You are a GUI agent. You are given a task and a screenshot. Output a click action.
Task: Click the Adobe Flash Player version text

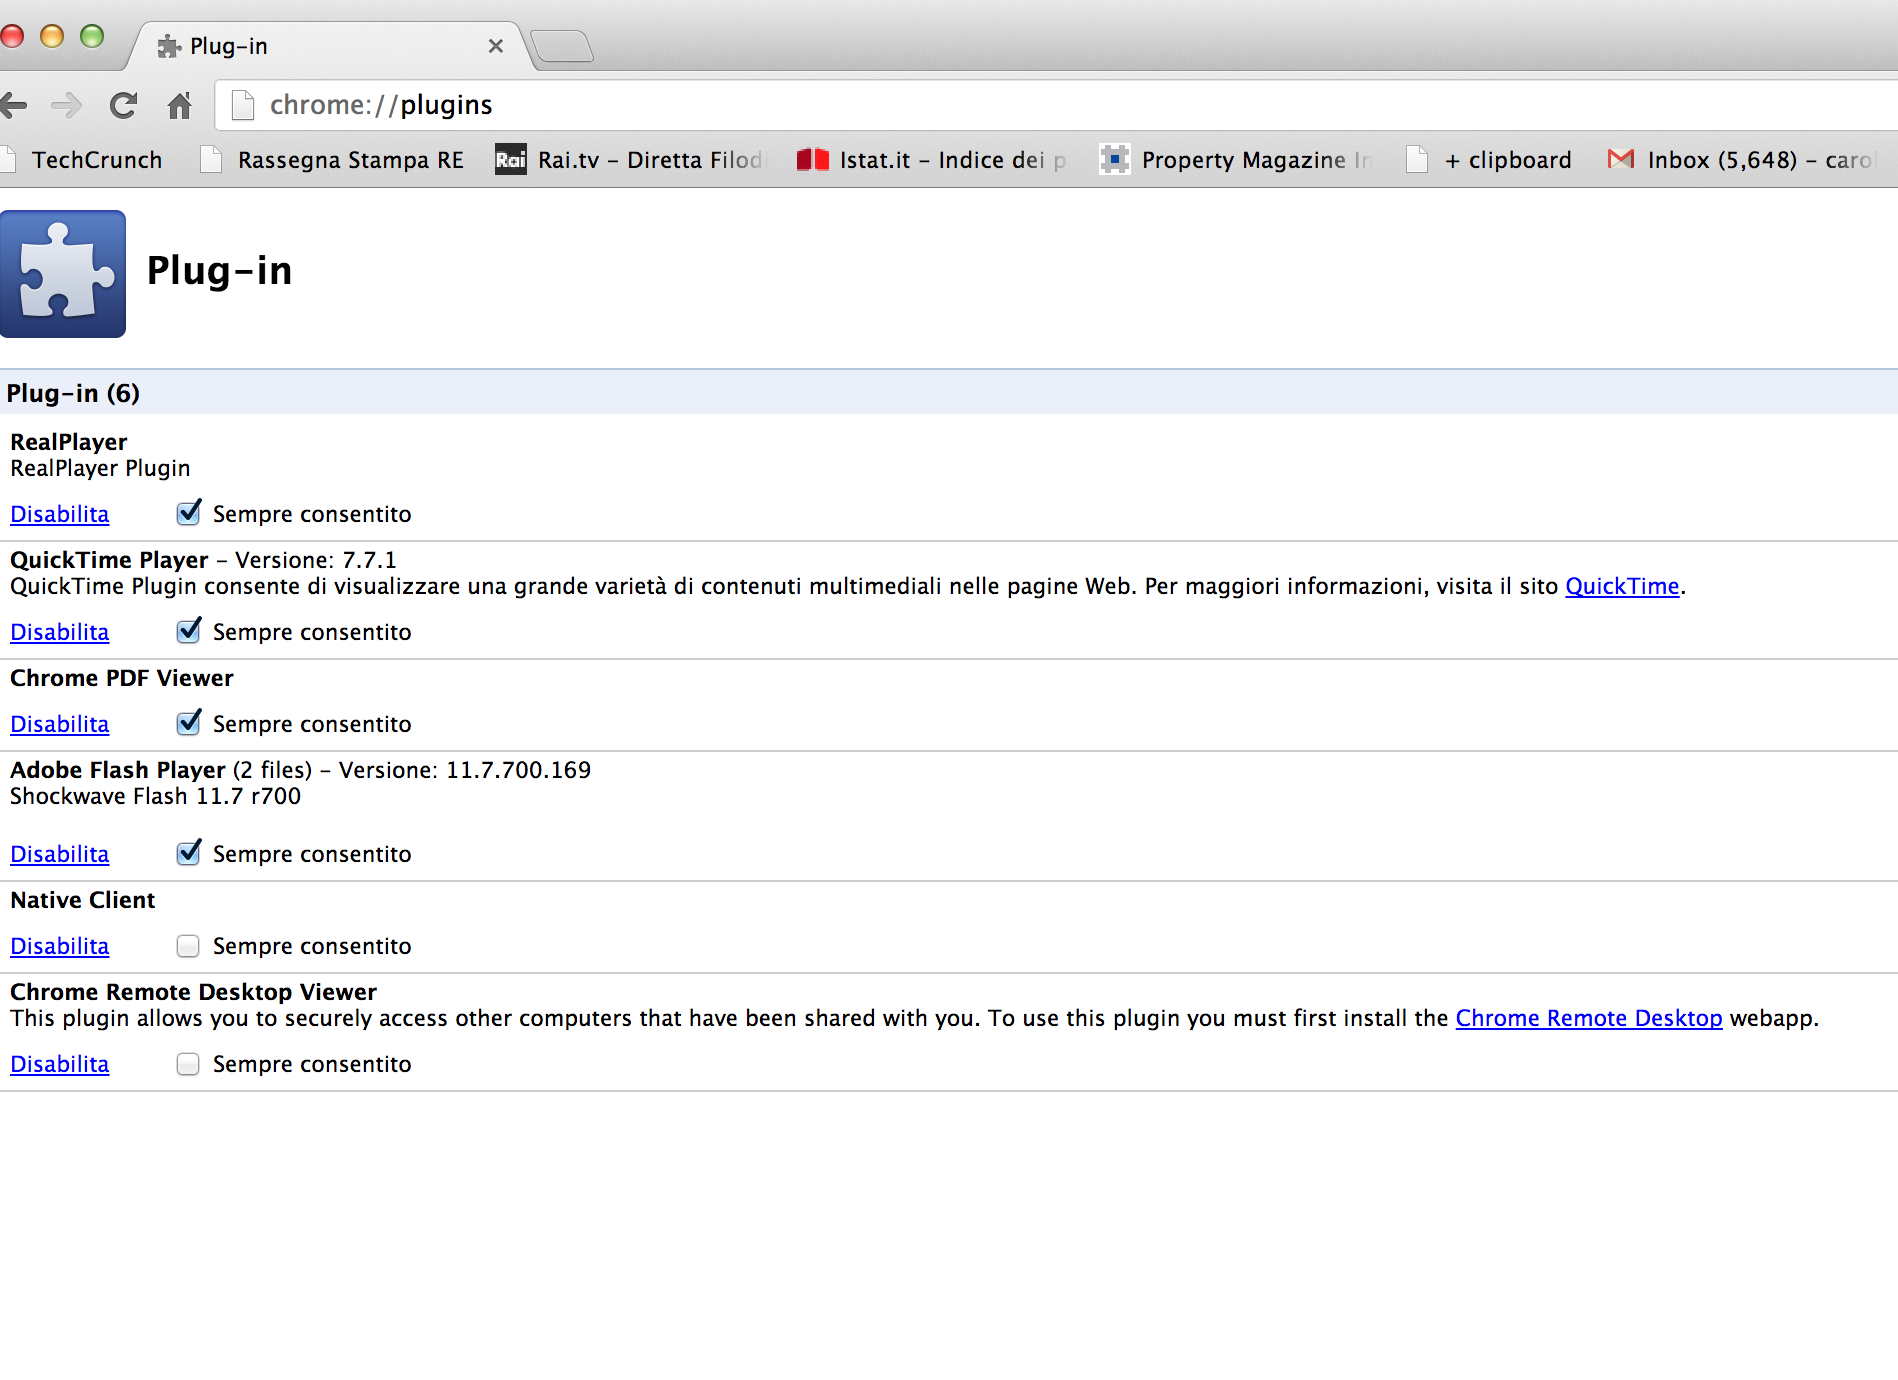pos(465,770)
